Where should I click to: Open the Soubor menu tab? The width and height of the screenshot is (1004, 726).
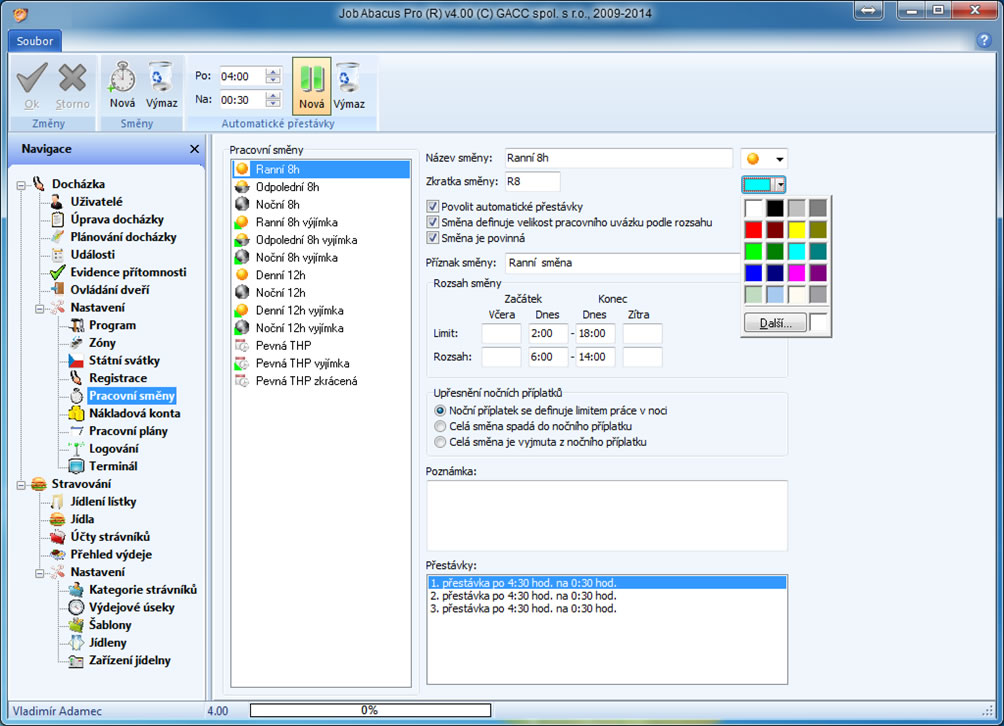click(35, 41)
